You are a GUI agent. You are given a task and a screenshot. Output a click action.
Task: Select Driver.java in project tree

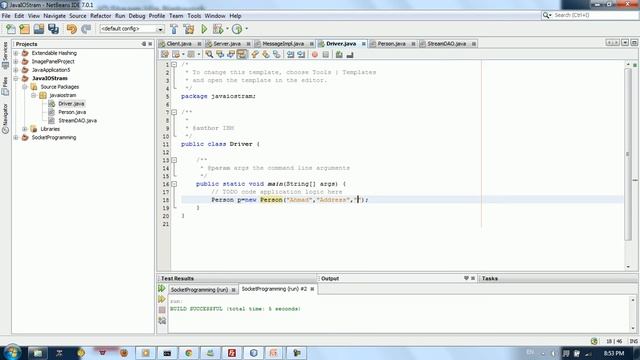point(71,104)
